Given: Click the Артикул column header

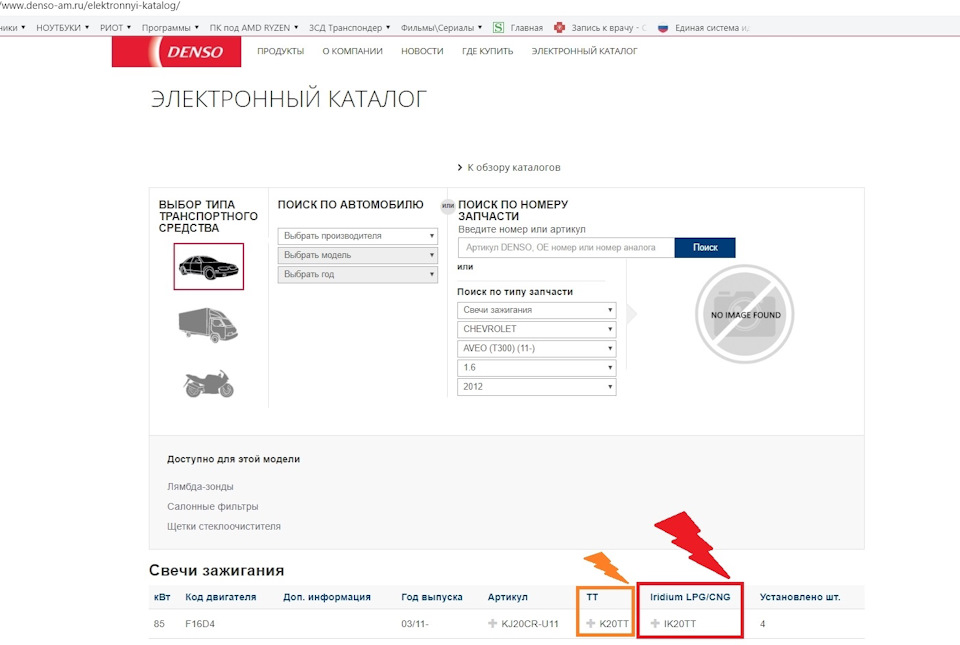Looking at the screenshot, I should point(508,597).
